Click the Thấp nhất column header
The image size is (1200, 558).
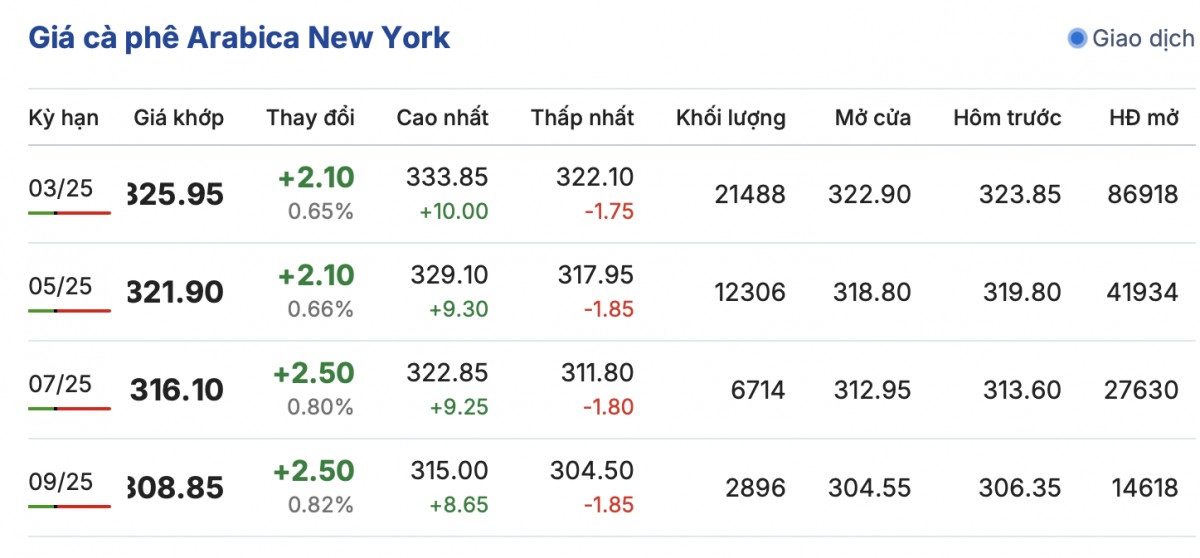[x=582, y=118]
